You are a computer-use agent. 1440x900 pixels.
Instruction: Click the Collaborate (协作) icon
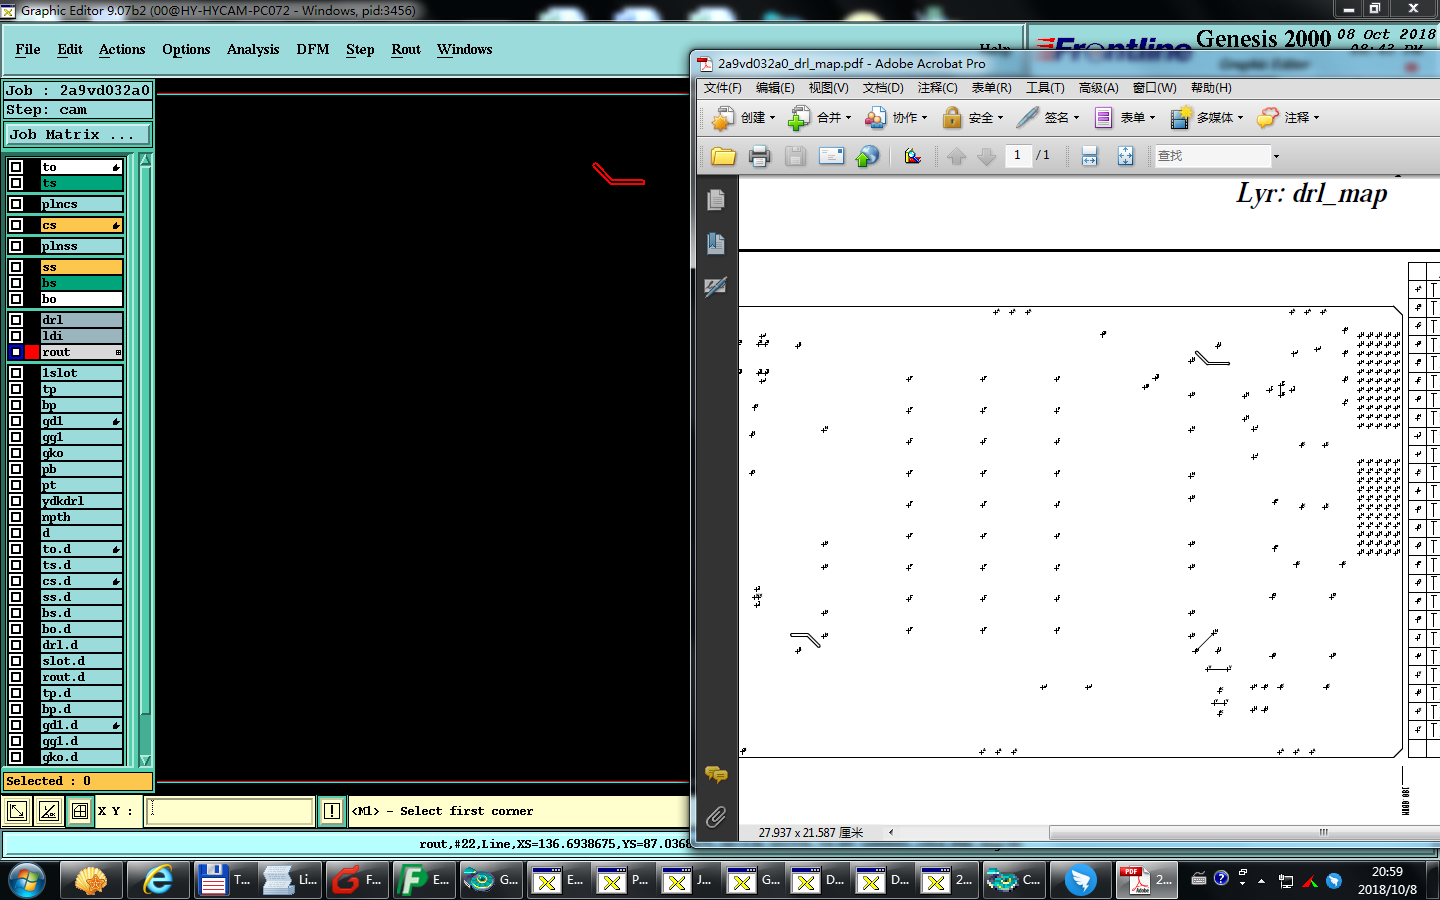click(875, 118)
